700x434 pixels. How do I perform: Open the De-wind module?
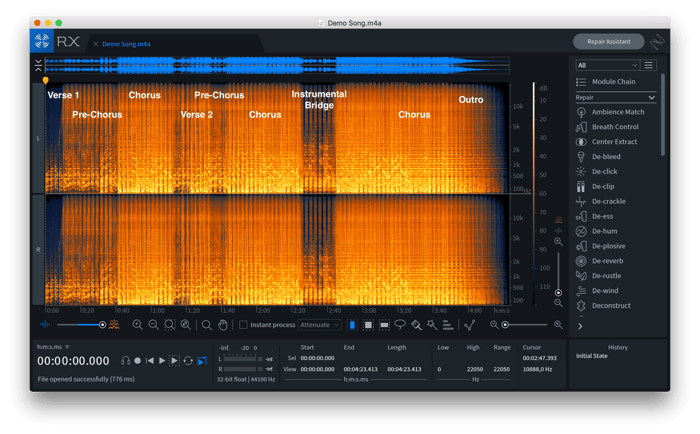[597, 291]
